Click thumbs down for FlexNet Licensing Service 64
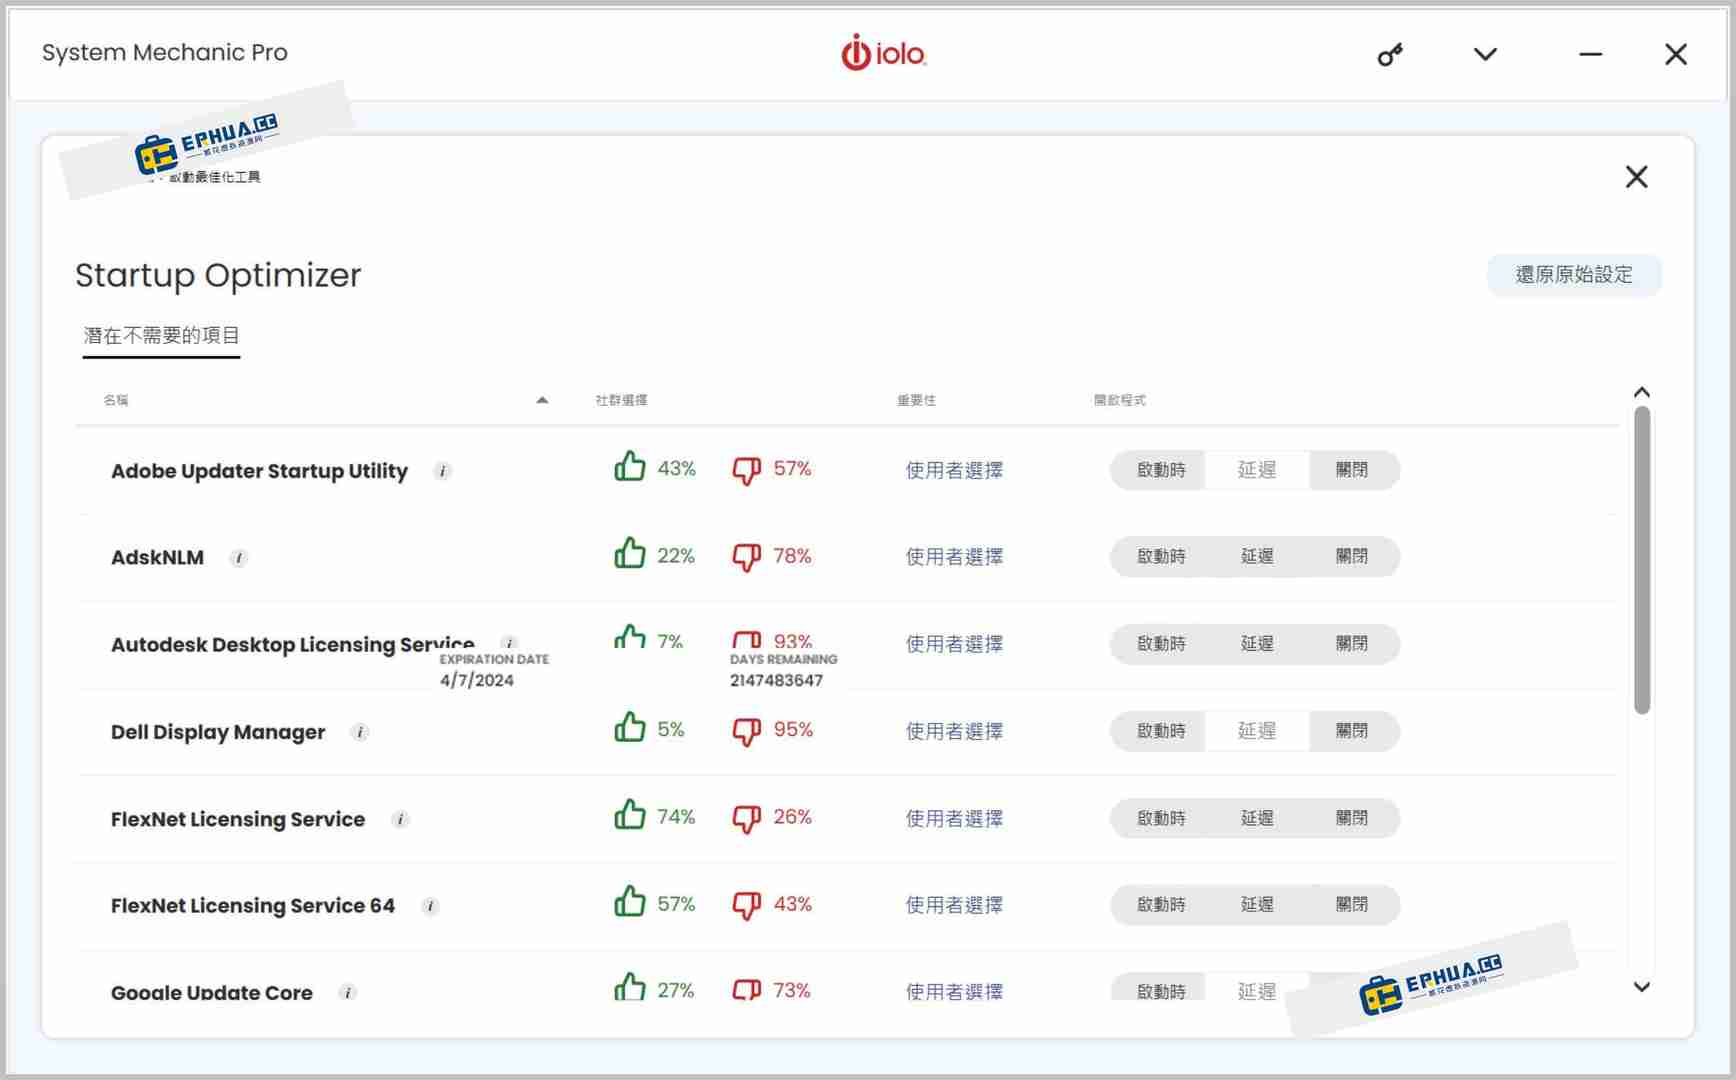Image resolution: width=1736 pixels, height=1080 pixels. click(x=746, y=905)
